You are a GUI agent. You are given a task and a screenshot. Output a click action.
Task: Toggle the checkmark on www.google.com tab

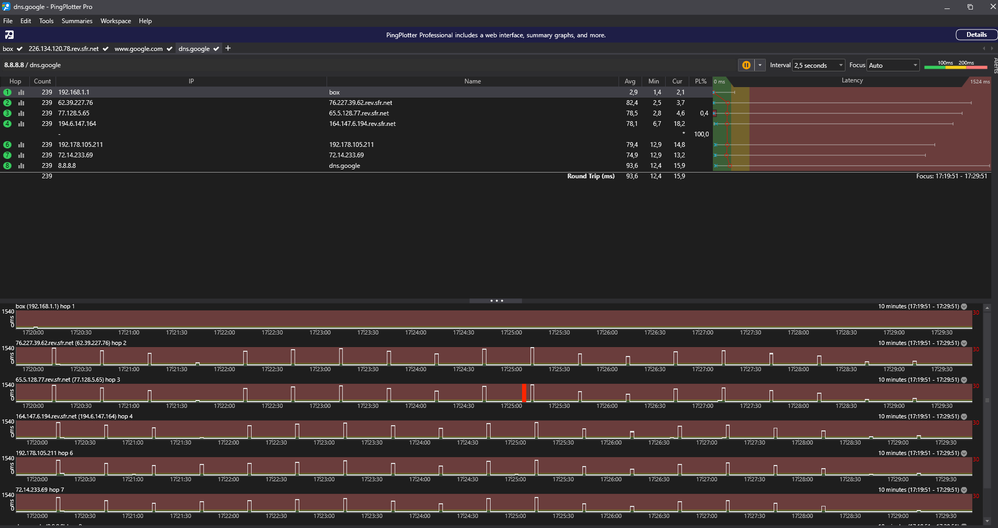[171, 48]
